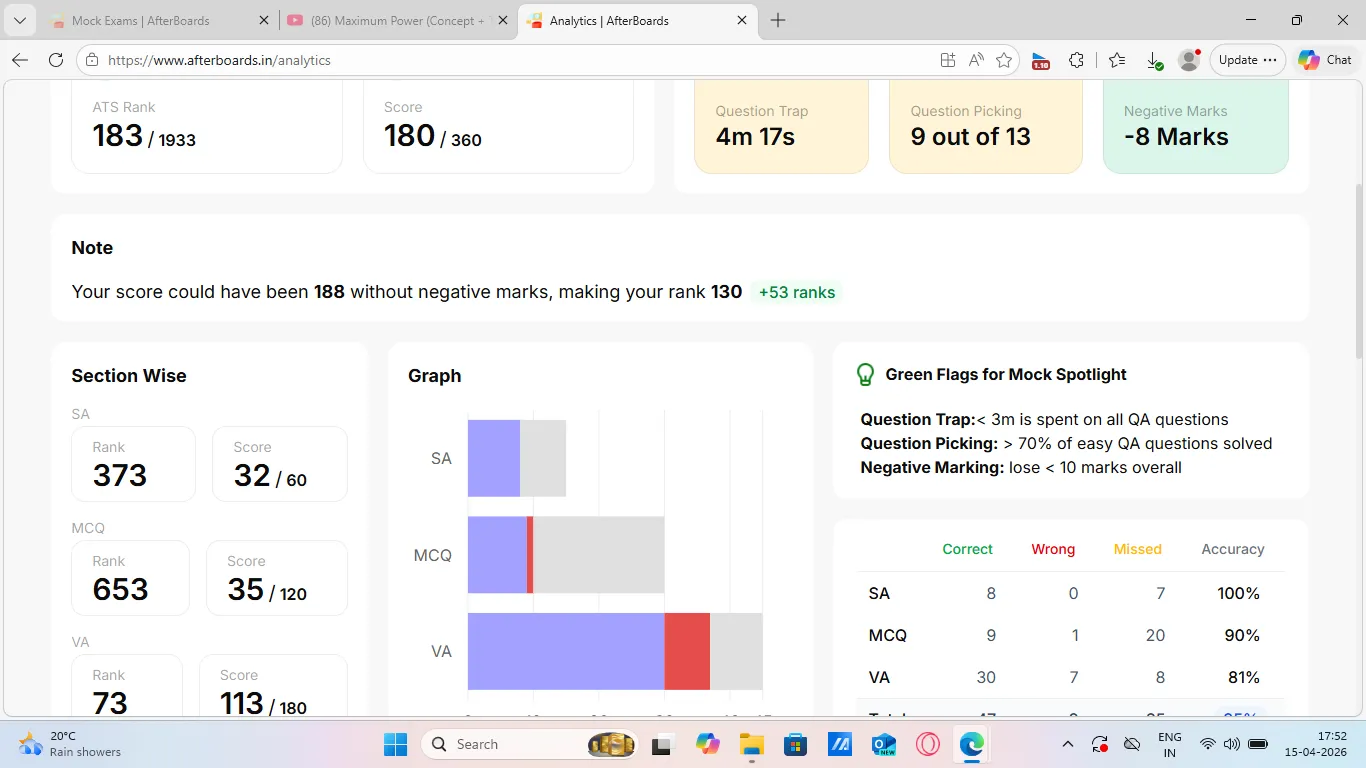This screenshot has height=768, width=1366.
Task: Bookmark this page with the star icon
Action: click(1004, 60)
